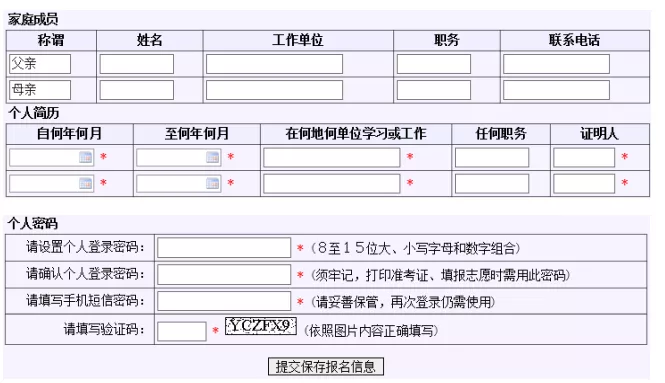
Task: Click the 工作单位 field in 母亲 row
Action: click(x=274, y=90)
